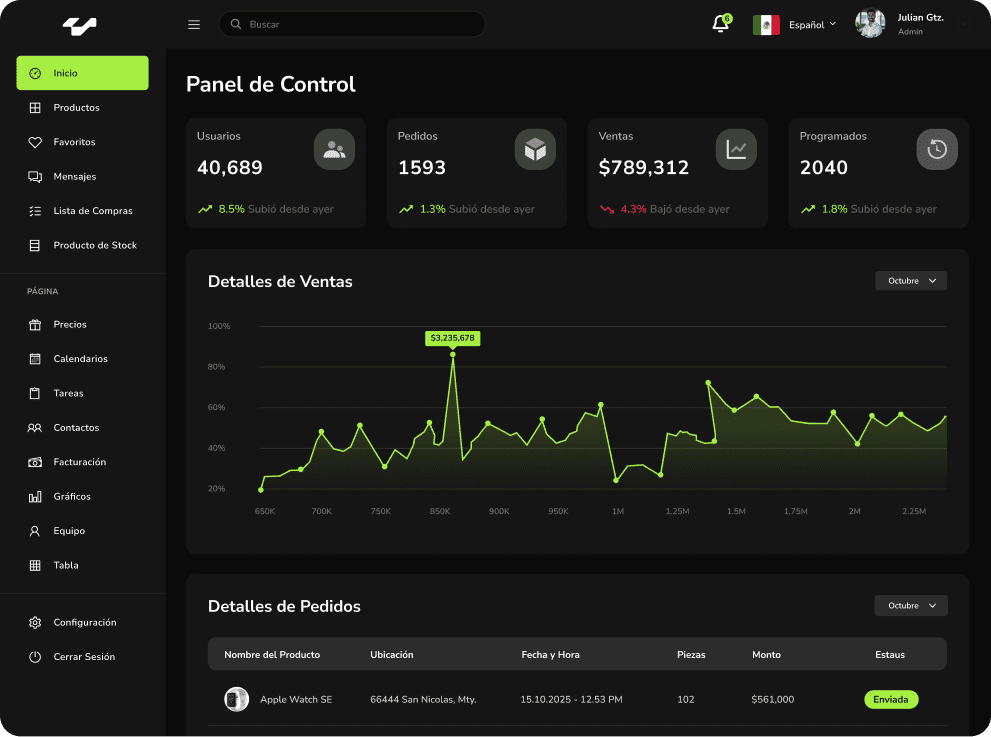Open the Productos sidebar page
This screenshot has height=737, width=991.
point(76,108)
